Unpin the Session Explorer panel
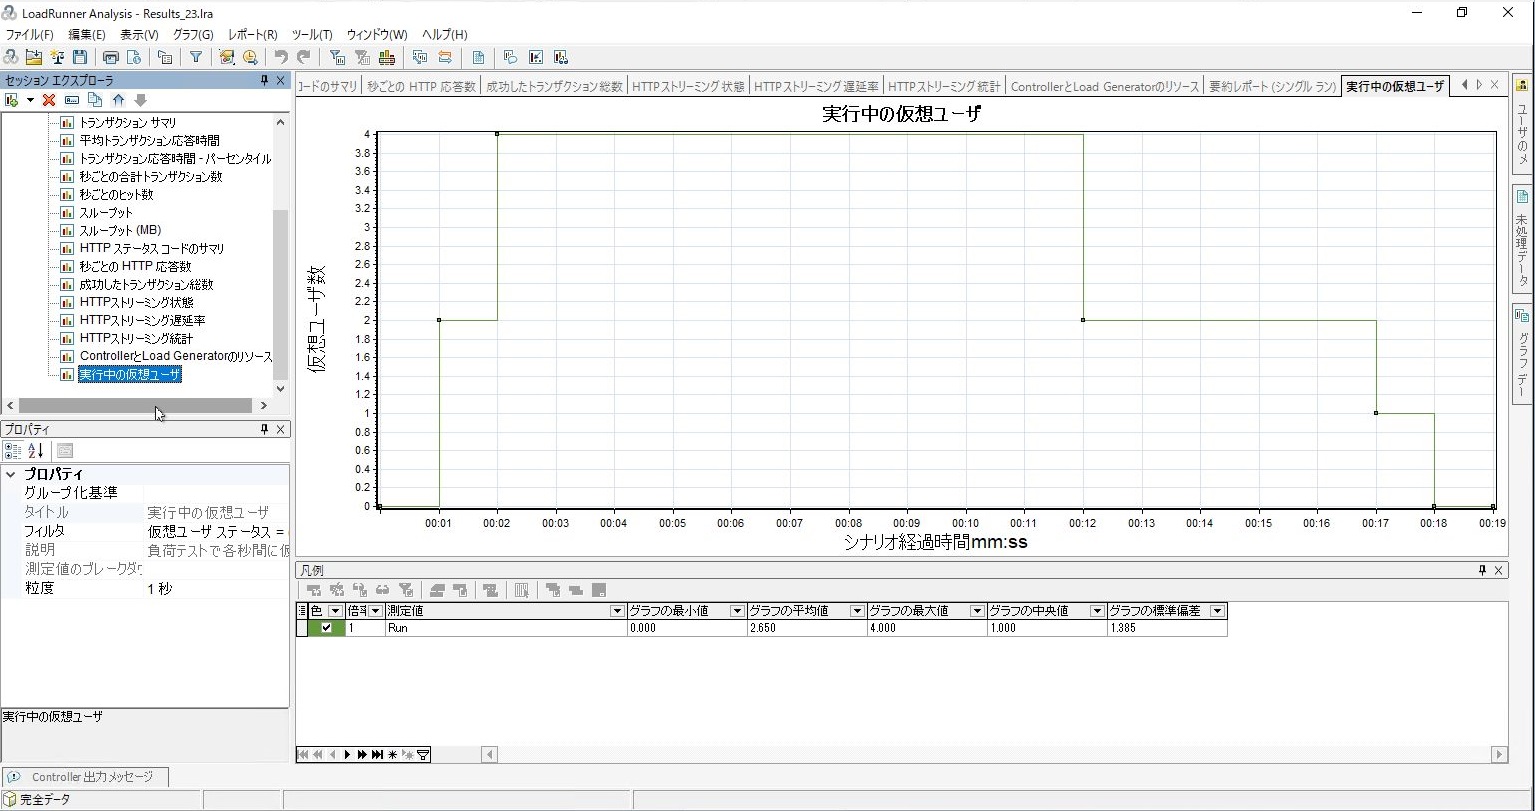Screen dimensions: 1535x811 (x=265, y=80)
